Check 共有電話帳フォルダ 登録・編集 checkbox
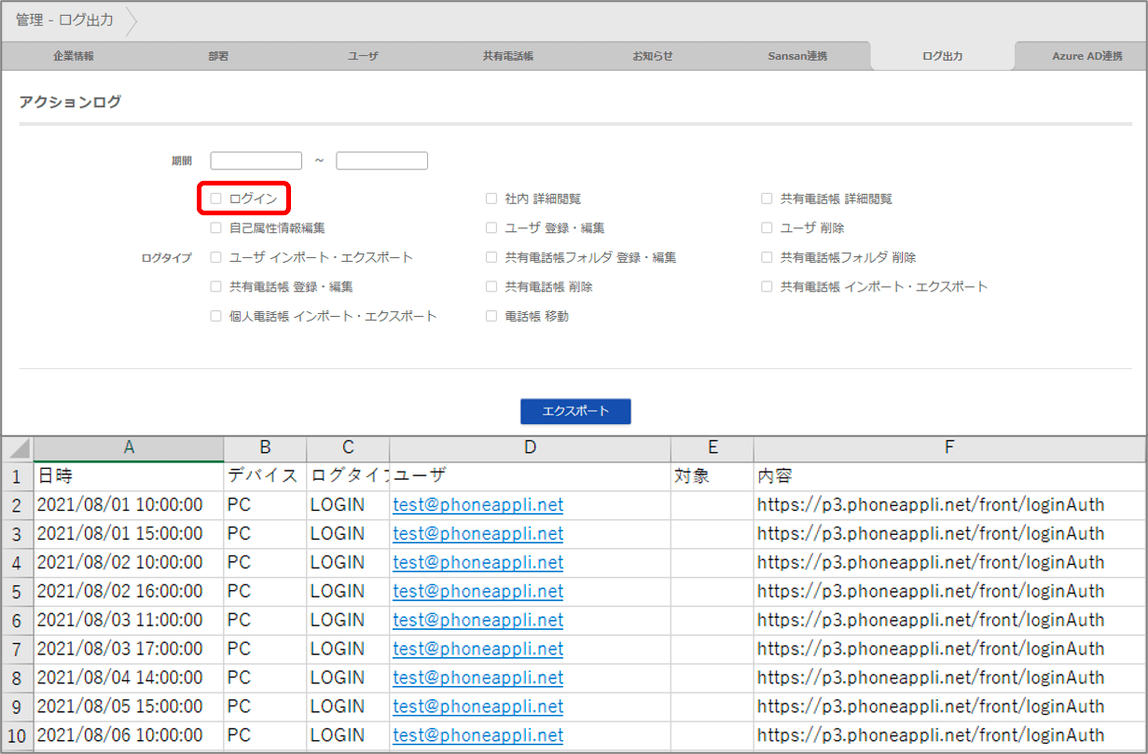 (x=491, y=257)
